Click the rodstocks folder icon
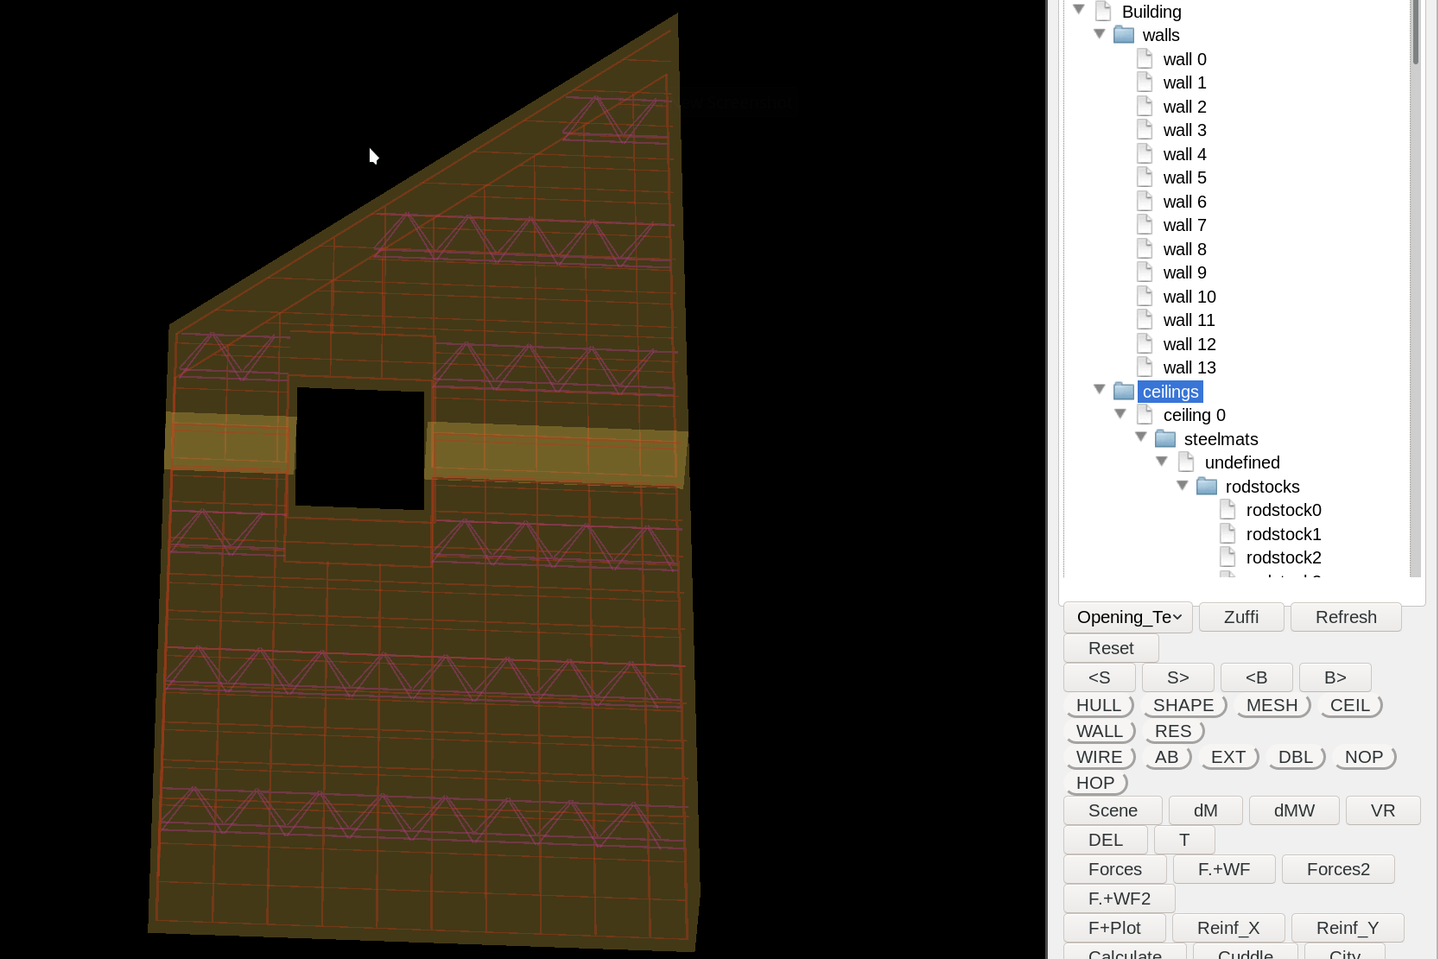The width and height of the screenshot is (1438, 959). pyautogui.click(x=1207, y=487)
